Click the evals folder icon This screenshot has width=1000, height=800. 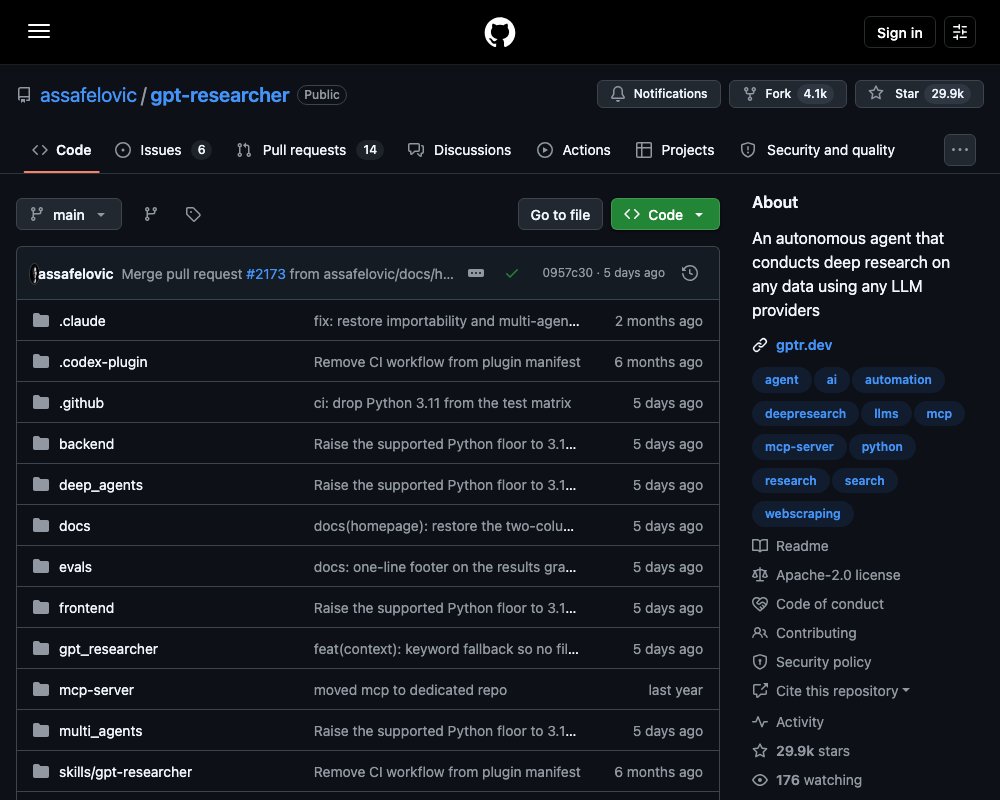pos(41,566)
